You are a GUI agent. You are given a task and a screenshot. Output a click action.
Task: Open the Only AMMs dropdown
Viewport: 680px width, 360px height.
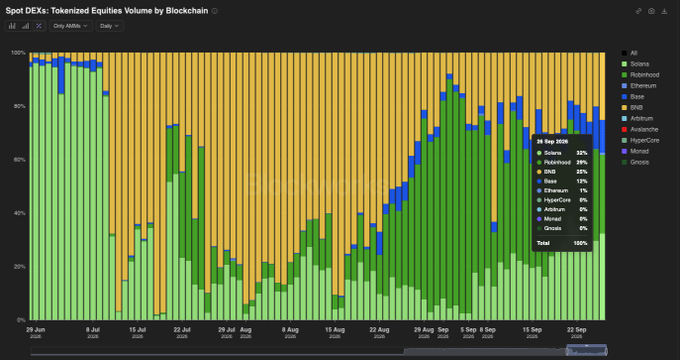tap(71, 26)
